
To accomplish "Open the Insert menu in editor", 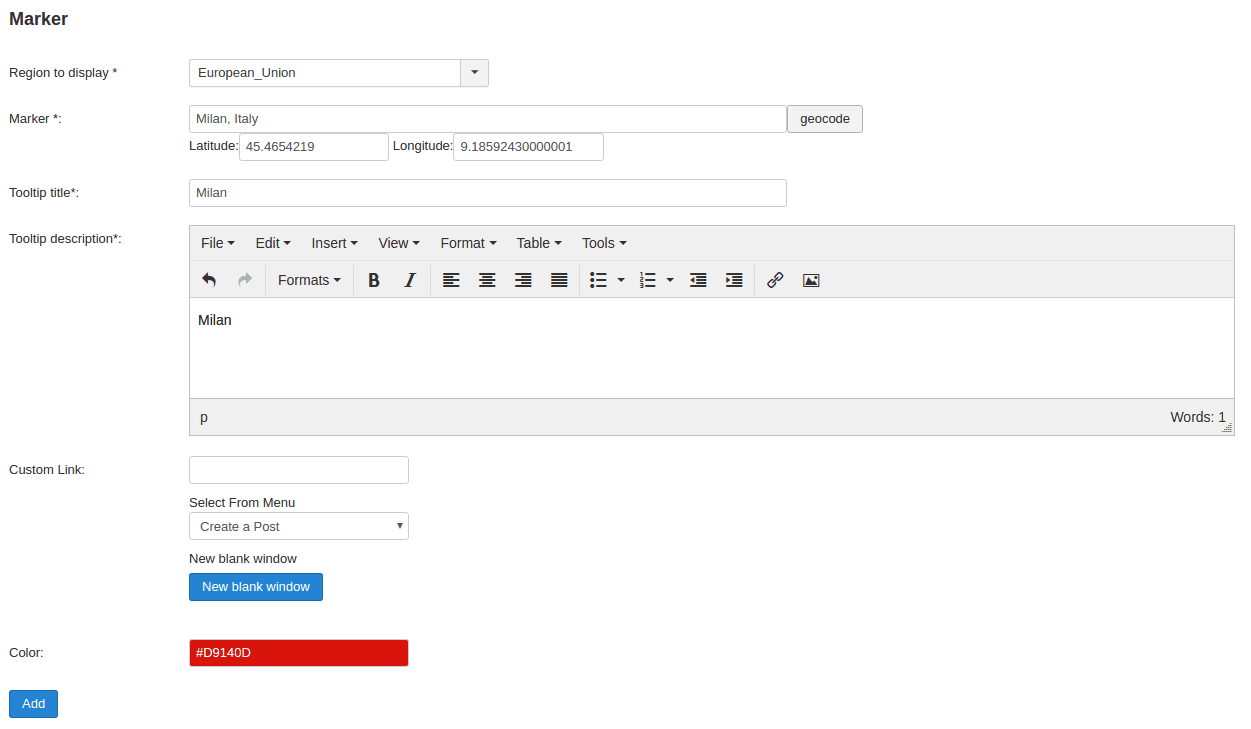I will click(334, 243).
